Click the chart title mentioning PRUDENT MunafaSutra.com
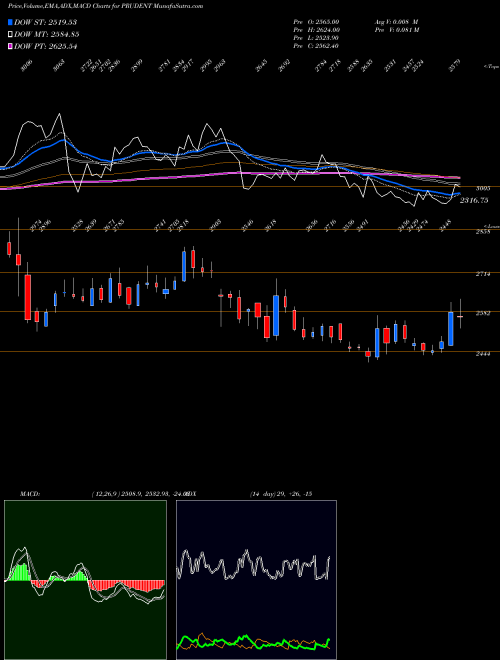This screenshot has height=660, width=500. tap(105, 6)
